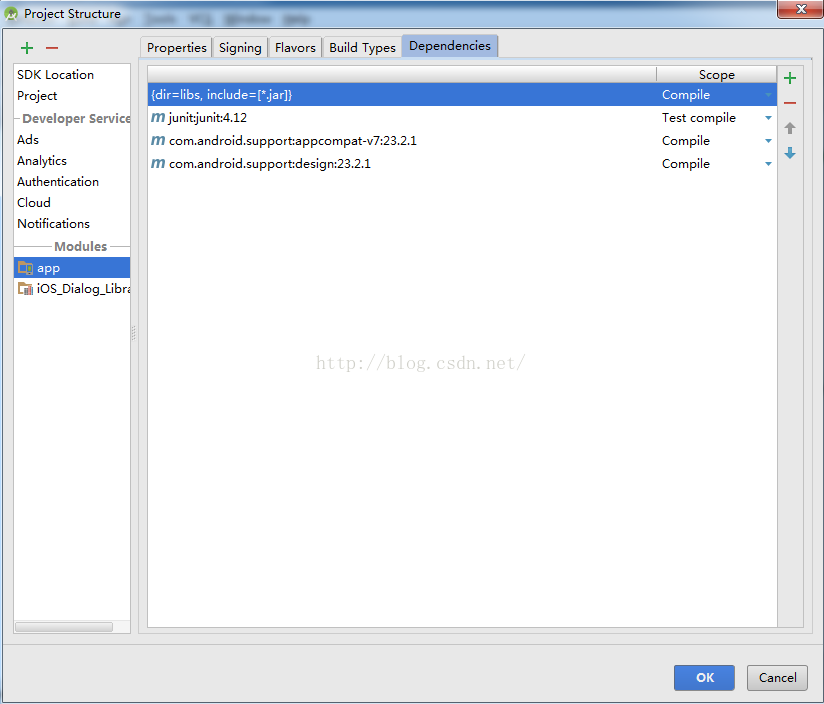Move dependency up with the arrow icon
824x704 pixels.
pos(789,128)
